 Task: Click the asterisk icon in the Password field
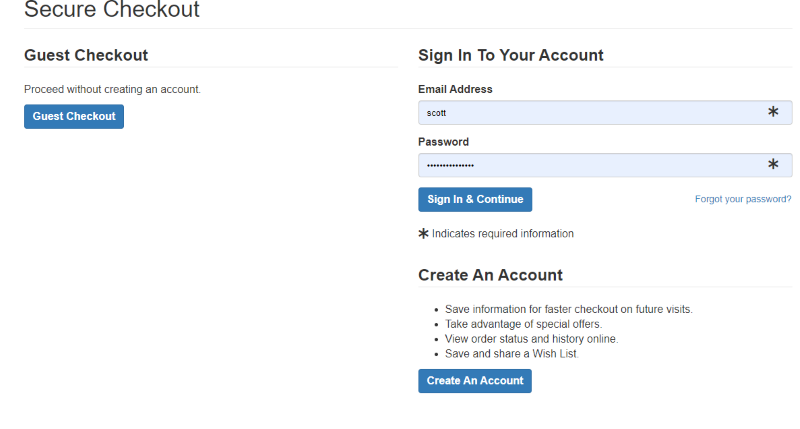[x=773, y=165]
